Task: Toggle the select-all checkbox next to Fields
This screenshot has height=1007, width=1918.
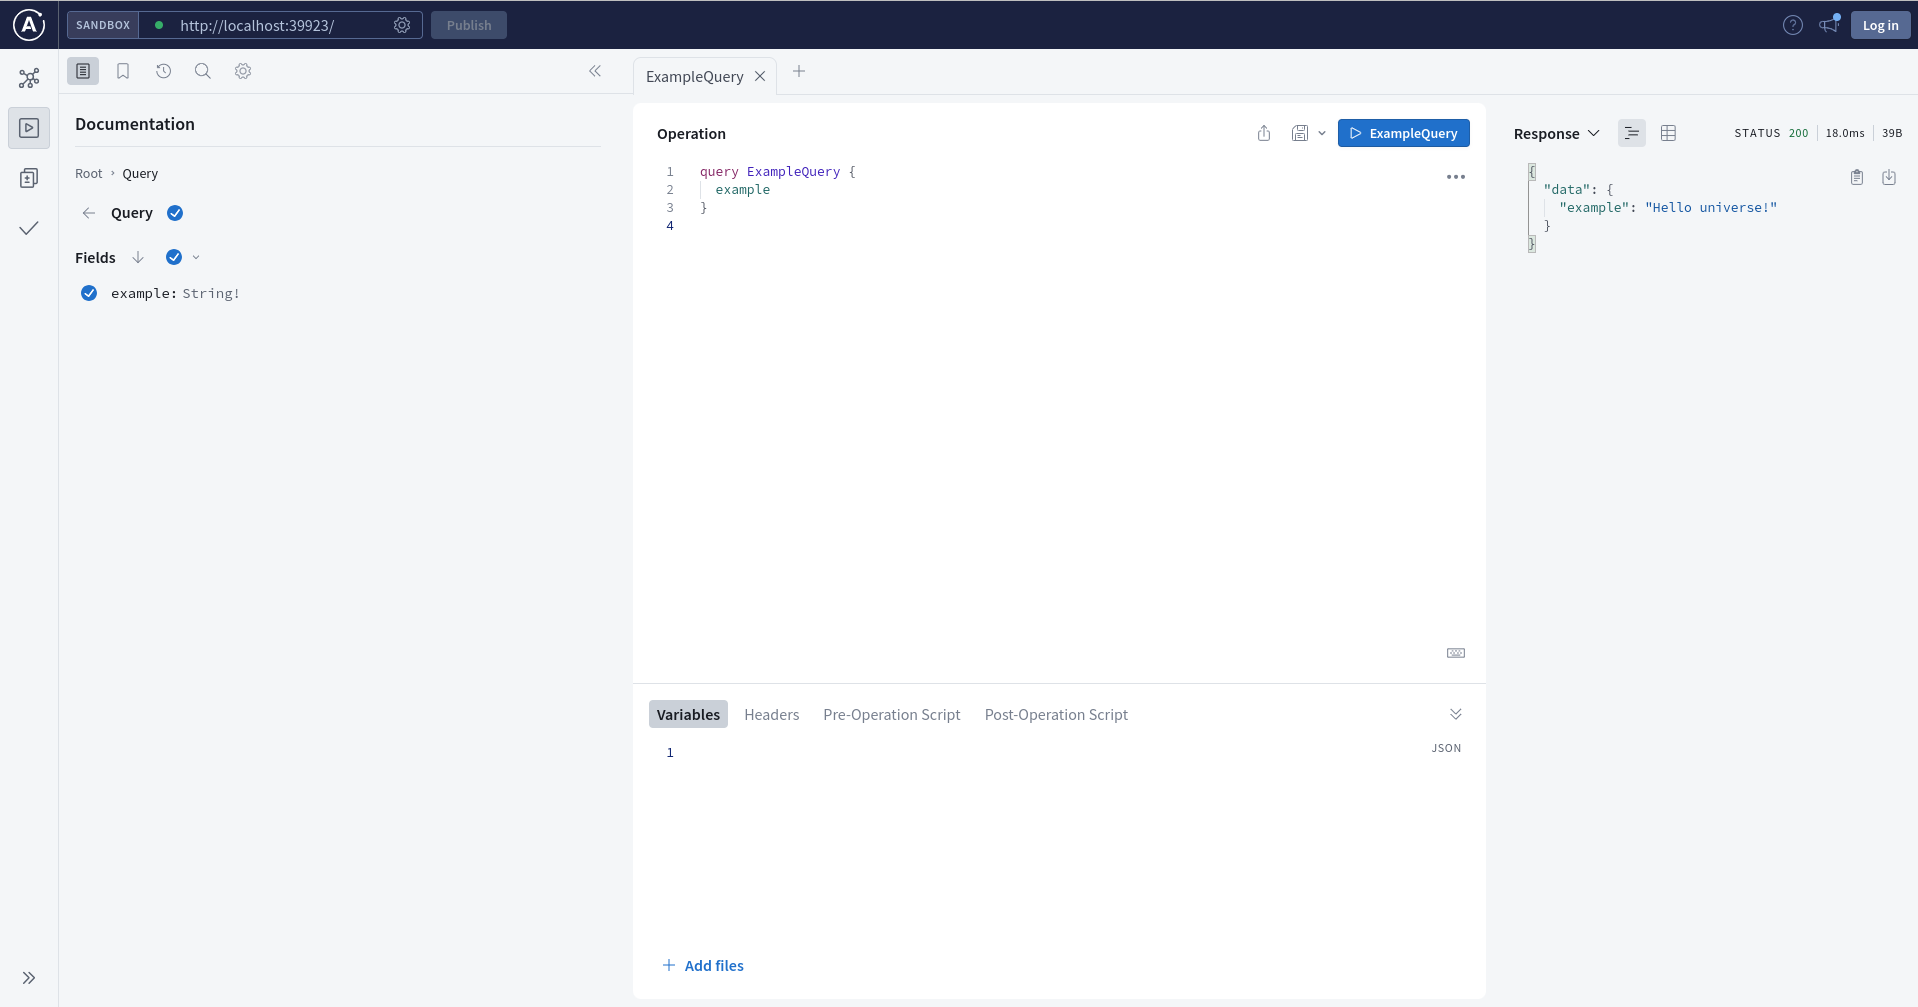Action: click(x=172, y=257)
